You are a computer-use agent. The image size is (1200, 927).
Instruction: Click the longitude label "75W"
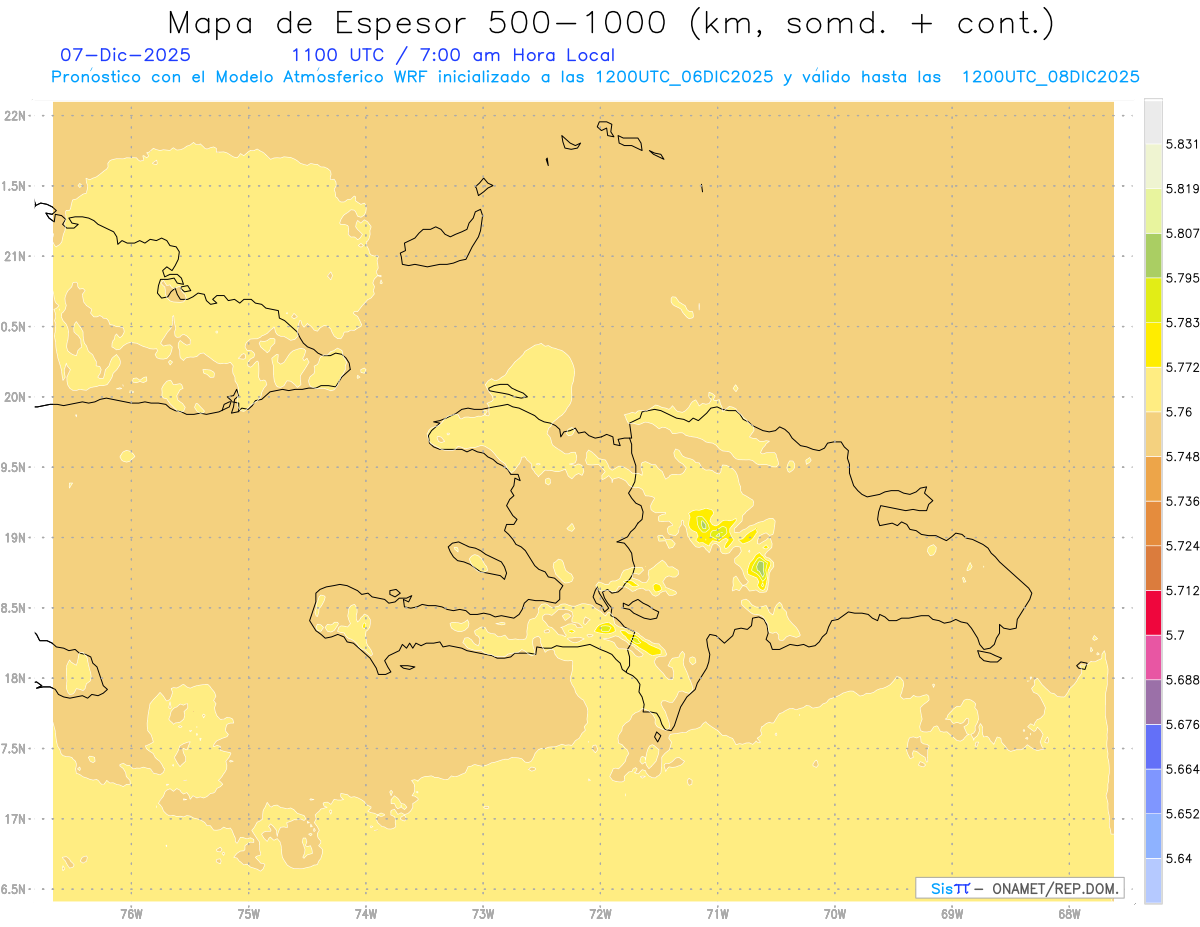pos(248,913)
